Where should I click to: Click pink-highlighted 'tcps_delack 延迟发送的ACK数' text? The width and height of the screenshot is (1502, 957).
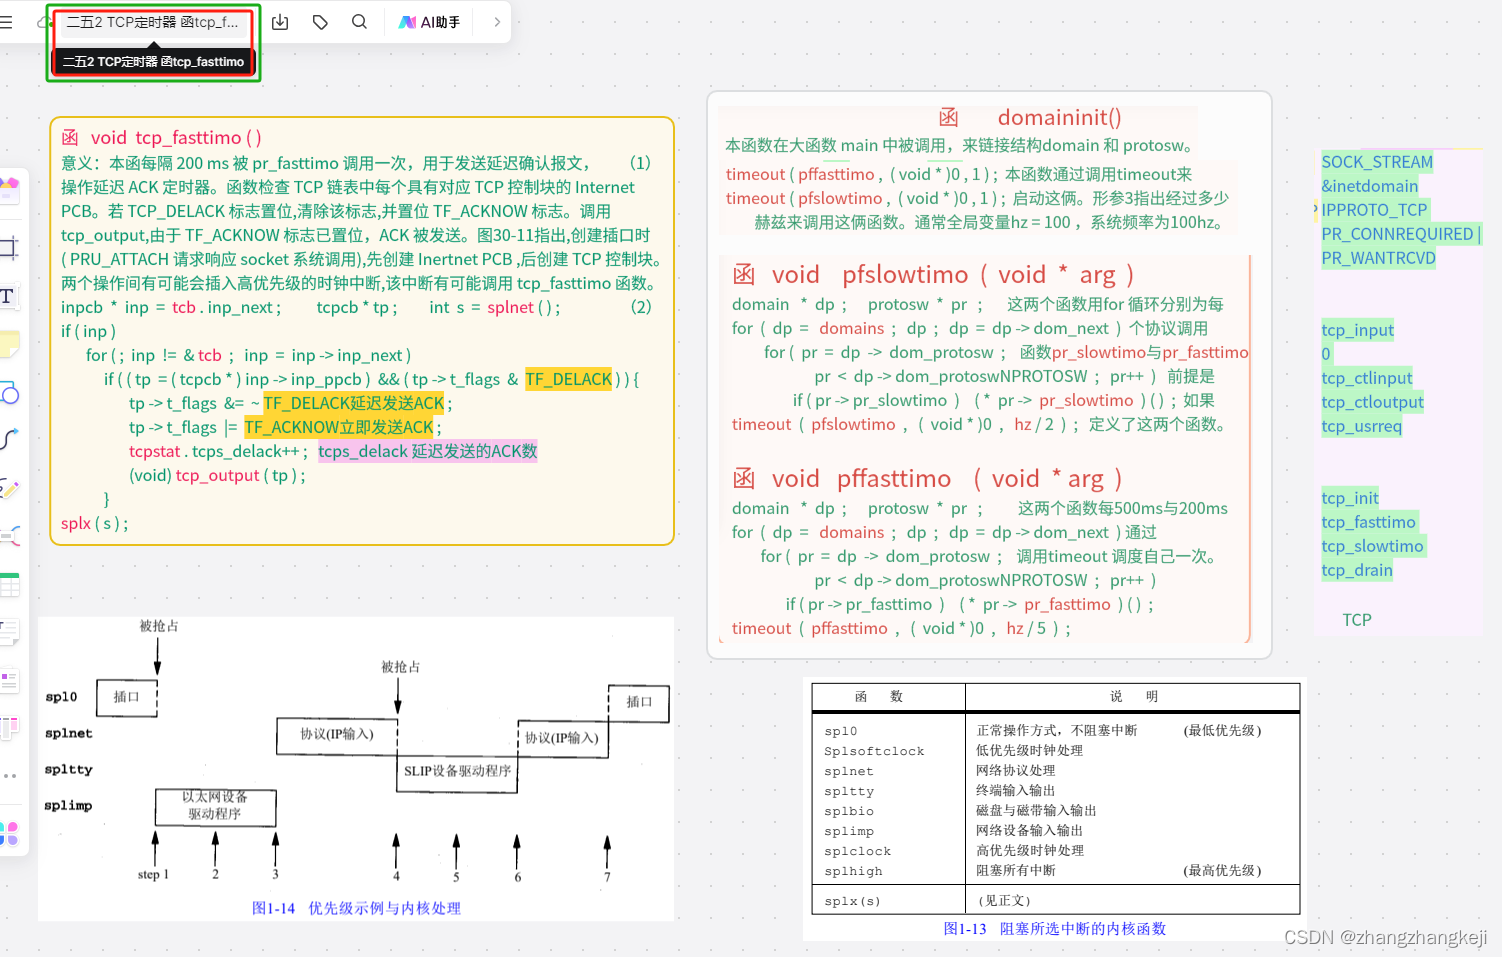pyautogui.click(x=428, y=451)
